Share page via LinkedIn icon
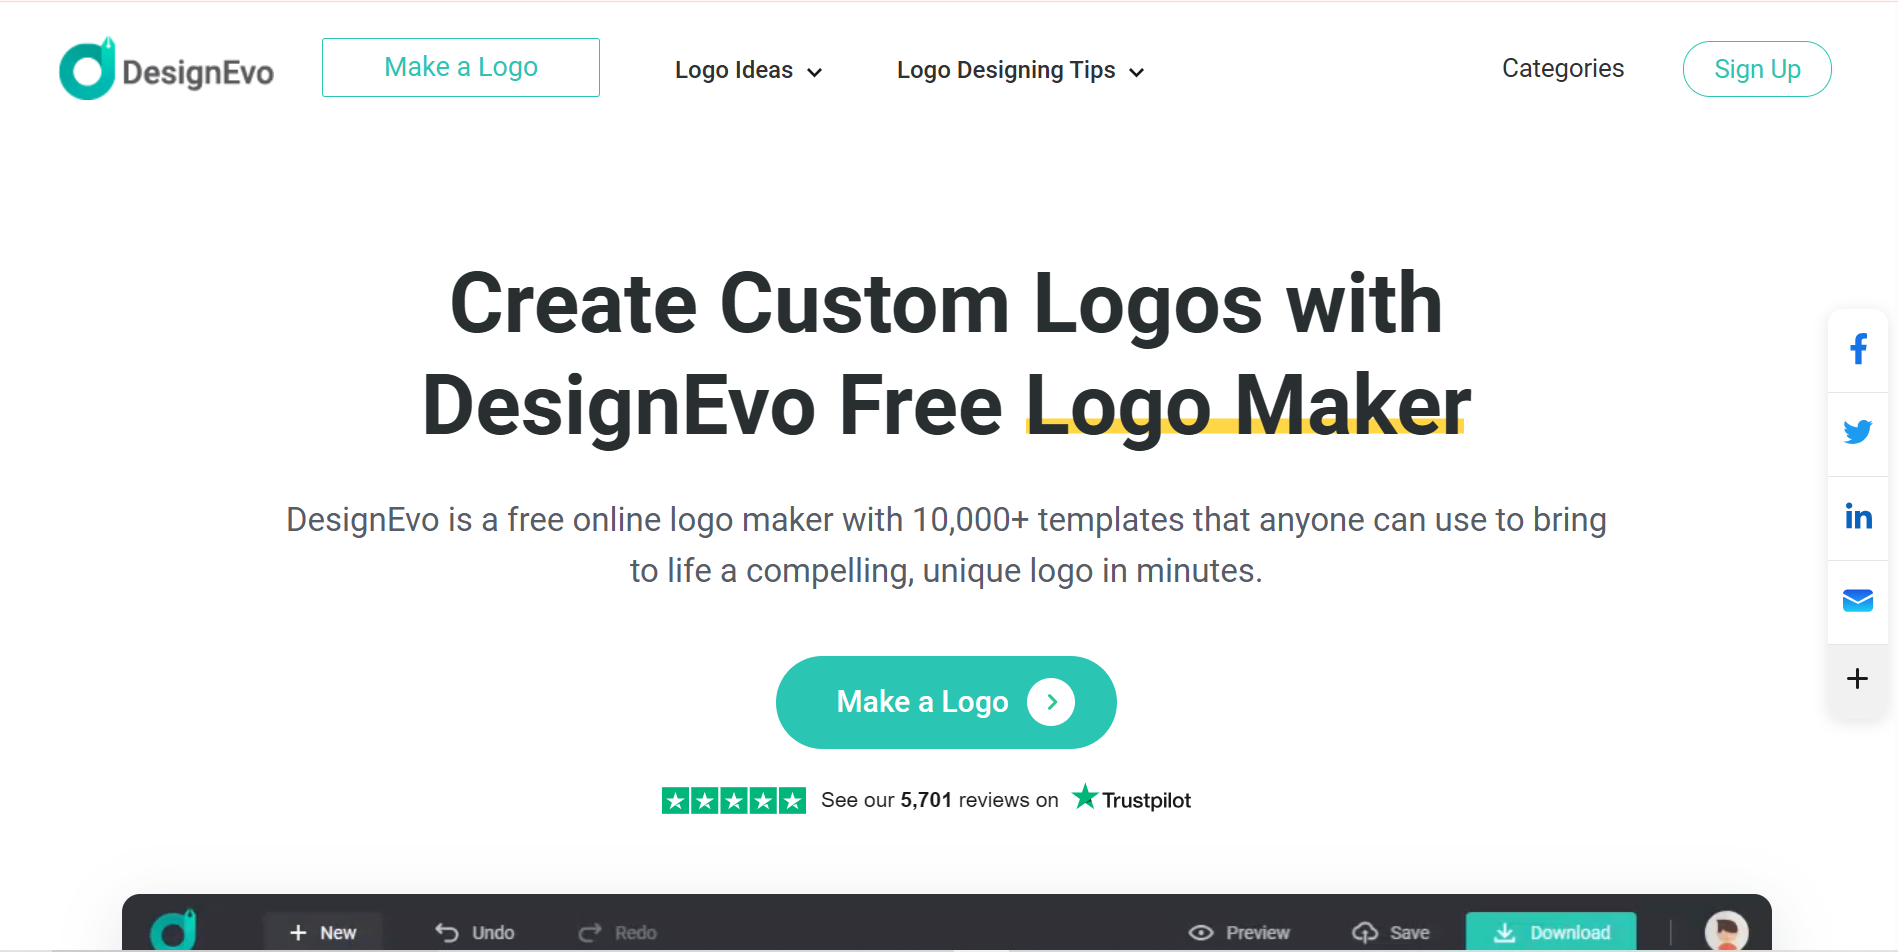Image resolution: width=1898 pixels, height=952 pixels. [x=1858, y=516]
